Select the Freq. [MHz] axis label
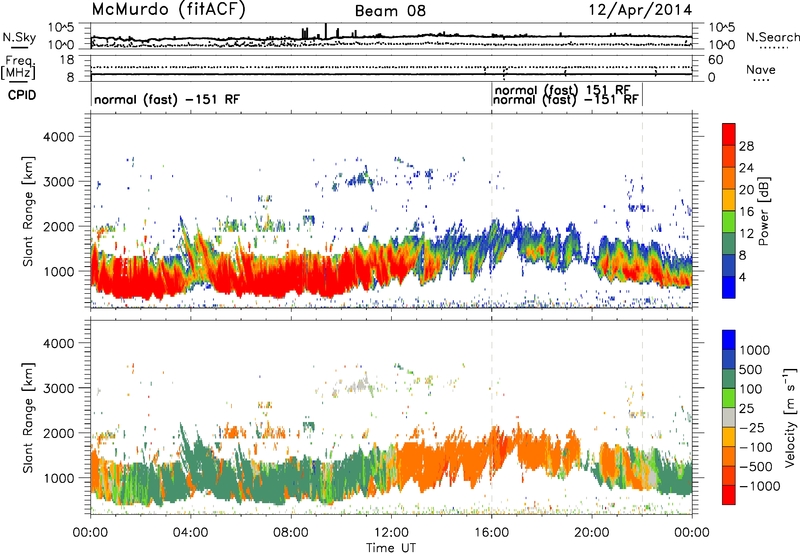 [18, 67]
